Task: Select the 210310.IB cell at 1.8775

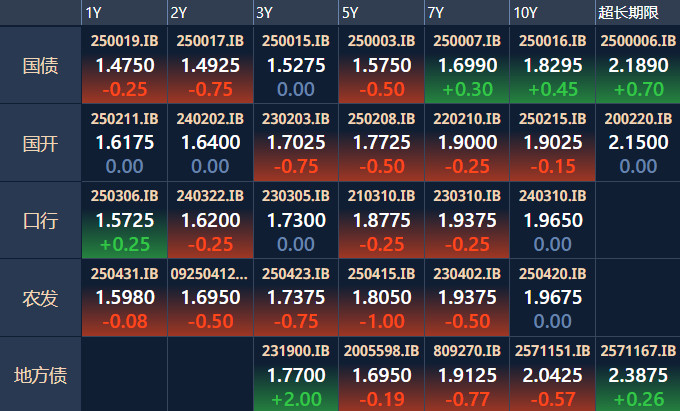Action: tap(381, 220)
